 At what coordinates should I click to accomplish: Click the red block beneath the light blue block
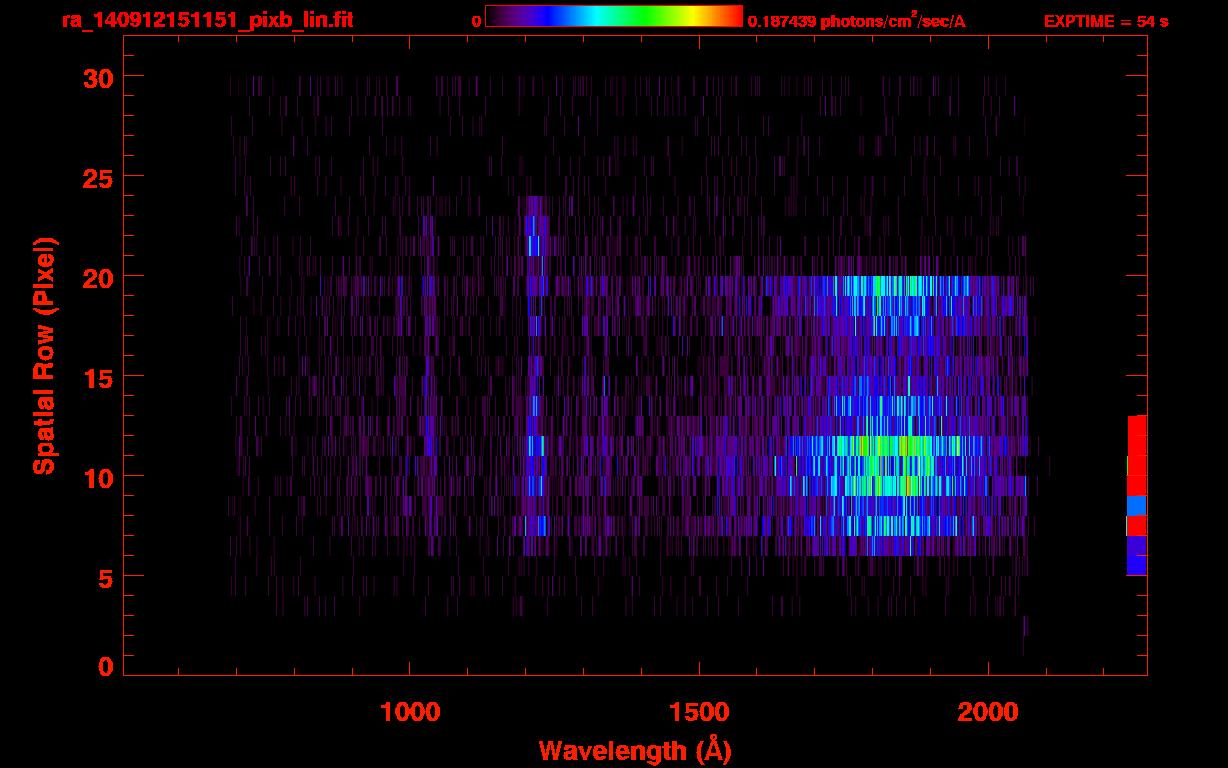1137,525
